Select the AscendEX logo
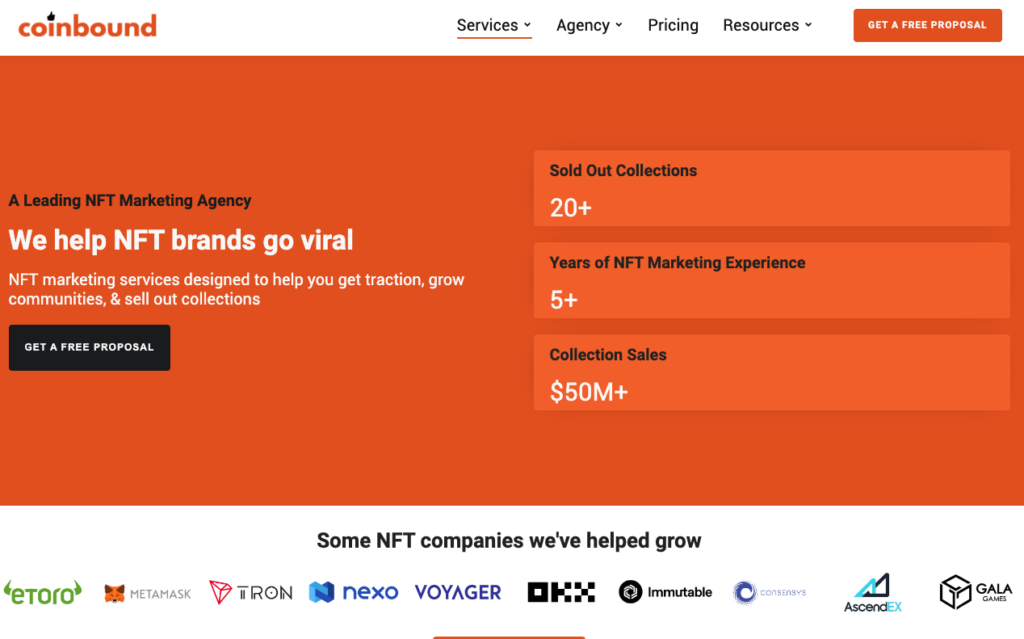The width and height of the screenshot is (1024, 639). pyautogui.click(x=873, y=593)
